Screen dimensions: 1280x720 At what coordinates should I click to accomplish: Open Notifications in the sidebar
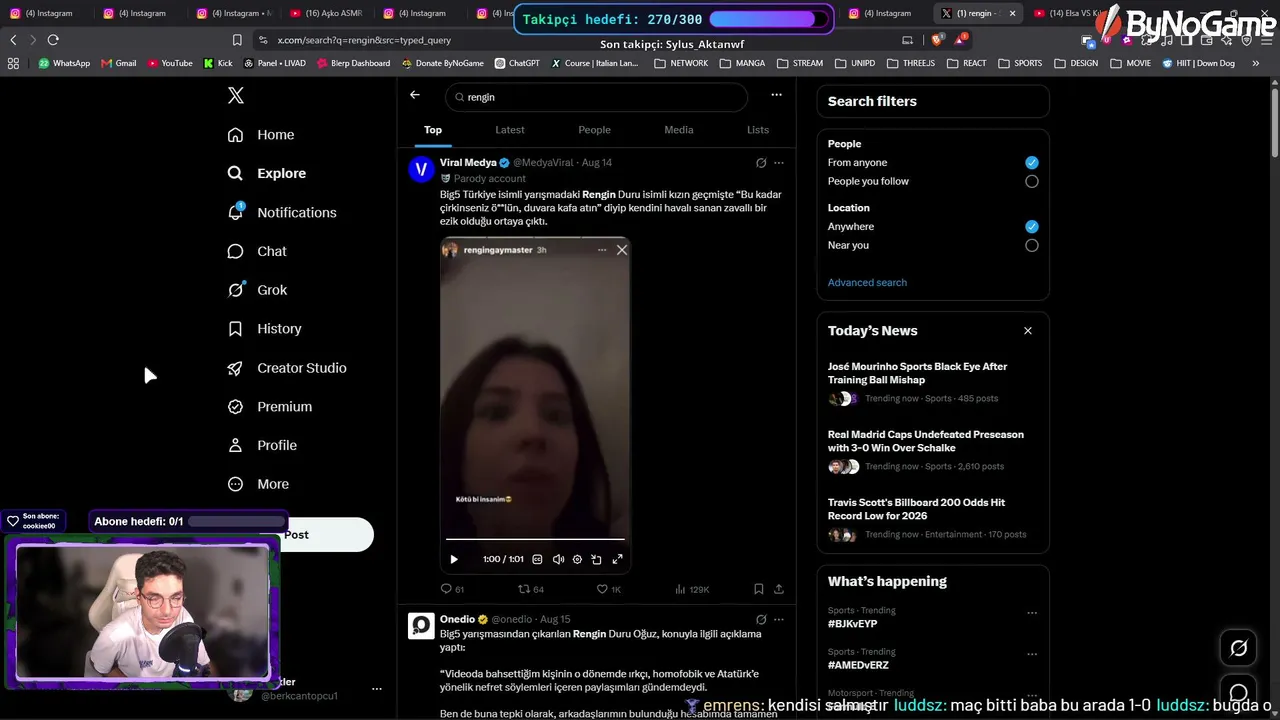point(282,212)
